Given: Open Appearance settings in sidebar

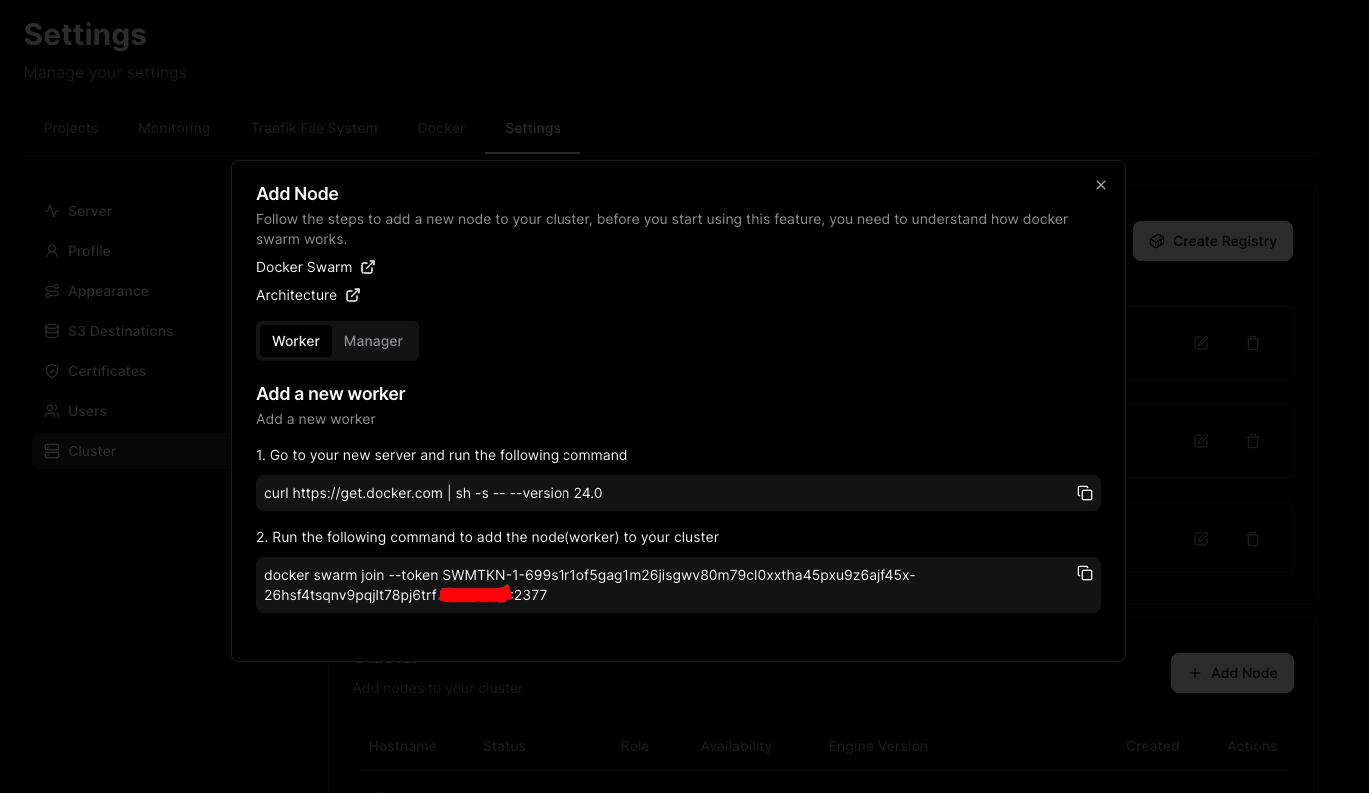Looking at the screenshot, I should point(132,291).
